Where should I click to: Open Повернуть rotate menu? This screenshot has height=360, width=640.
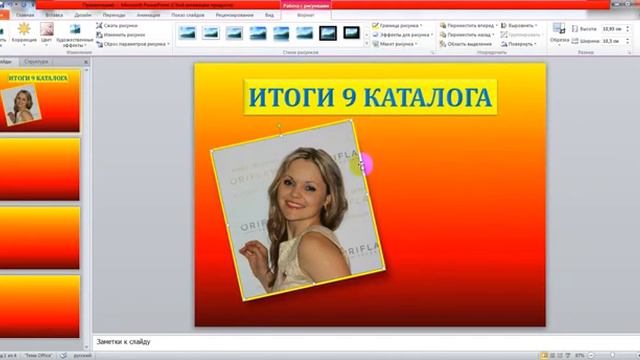(x=518, y=44)
